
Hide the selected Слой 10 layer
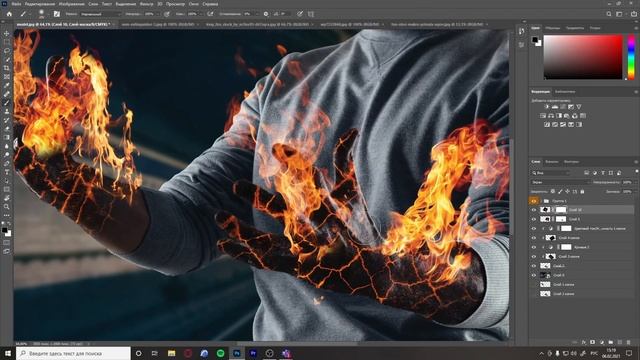[533, 210]
